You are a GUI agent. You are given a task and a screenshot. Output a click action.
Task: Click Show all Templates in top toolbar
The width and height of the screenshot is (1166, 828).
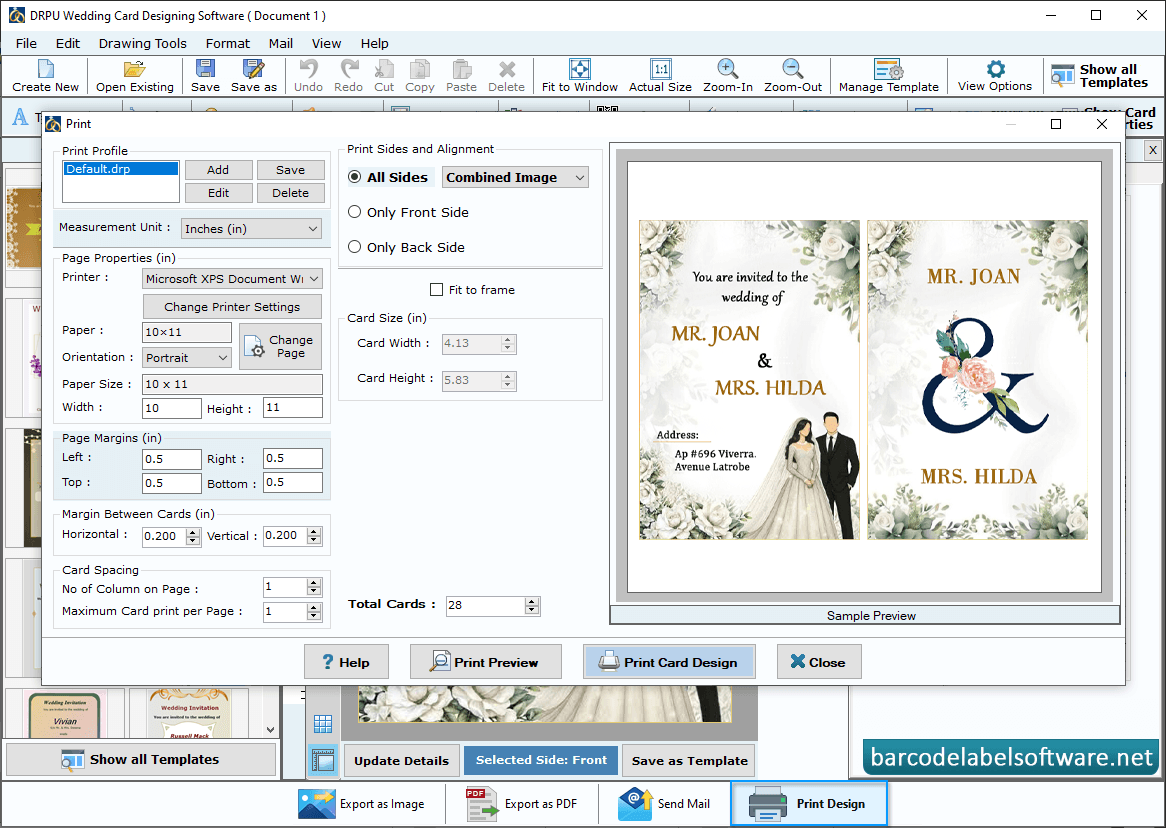point(1100,76)
